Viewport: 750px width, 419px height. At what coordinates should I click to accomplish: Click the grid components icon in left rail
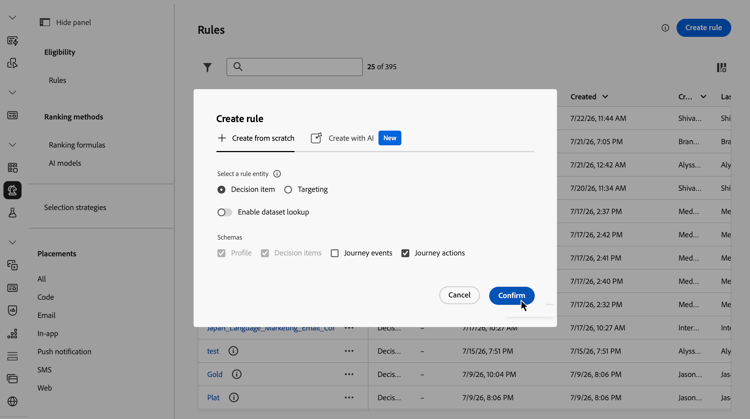(x=12, y=167)
